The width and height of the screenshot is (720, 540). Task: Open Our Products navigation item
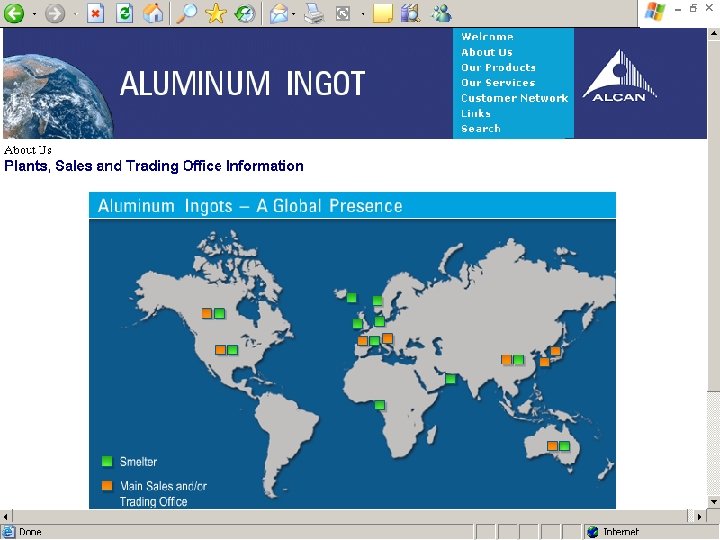(x=498, y=68)
